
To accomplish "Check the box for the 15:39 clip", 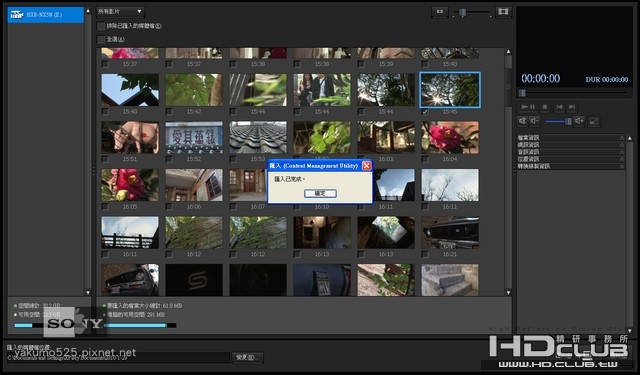I will [361, 64].
